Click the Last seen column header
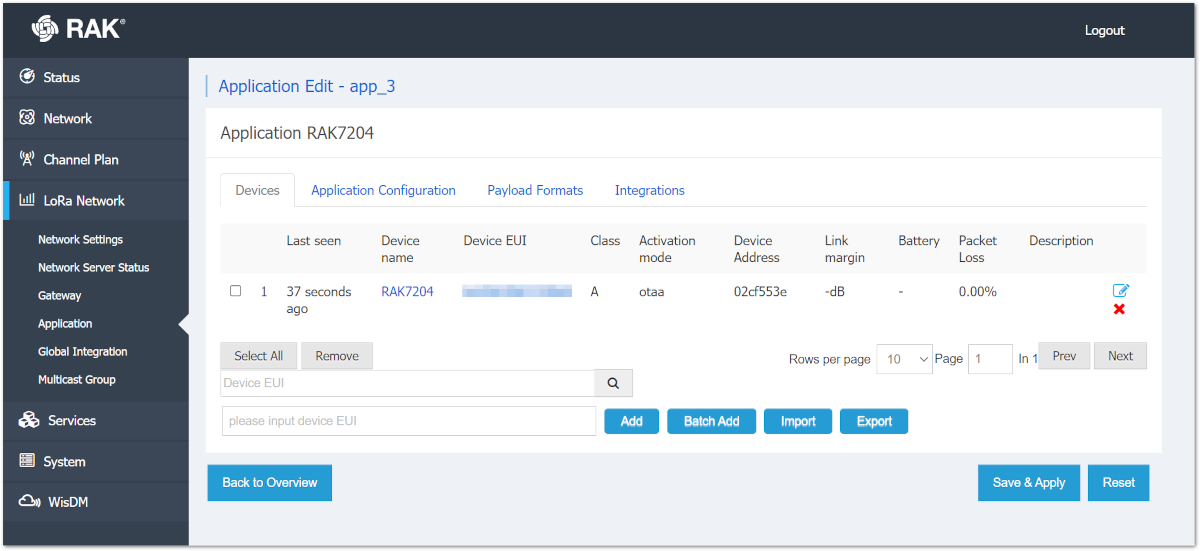The width and height of the screenshot is (1200, 551). (x=313, y=241)
